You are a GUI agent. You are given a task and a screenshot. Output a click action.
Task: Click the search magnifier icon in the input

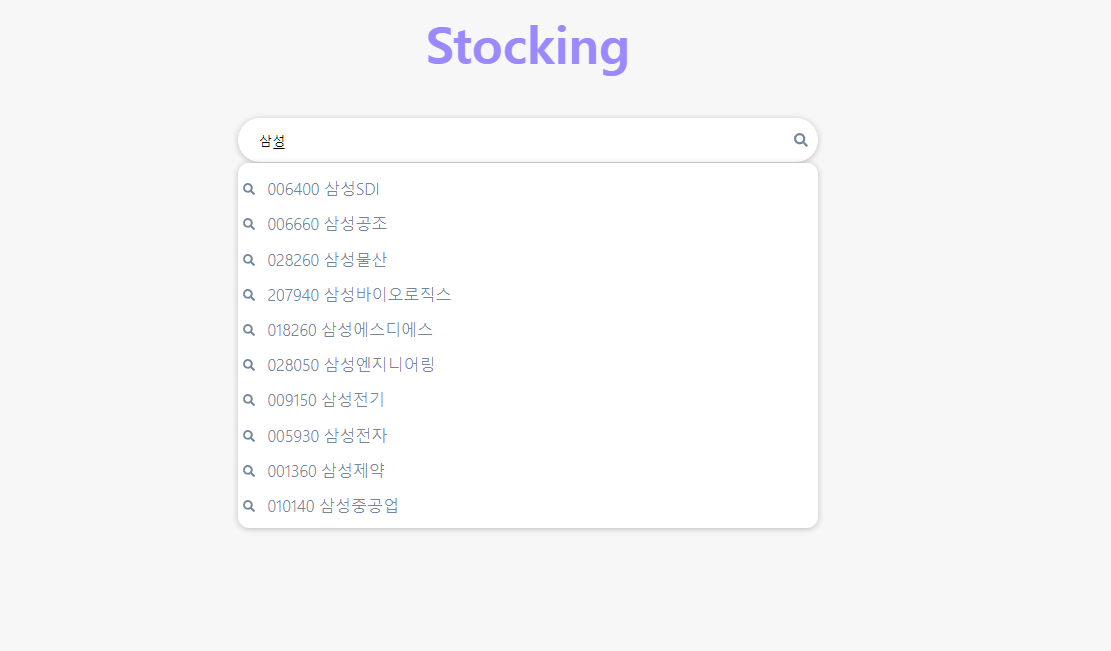pyautogui.click(x=799, y=140)
